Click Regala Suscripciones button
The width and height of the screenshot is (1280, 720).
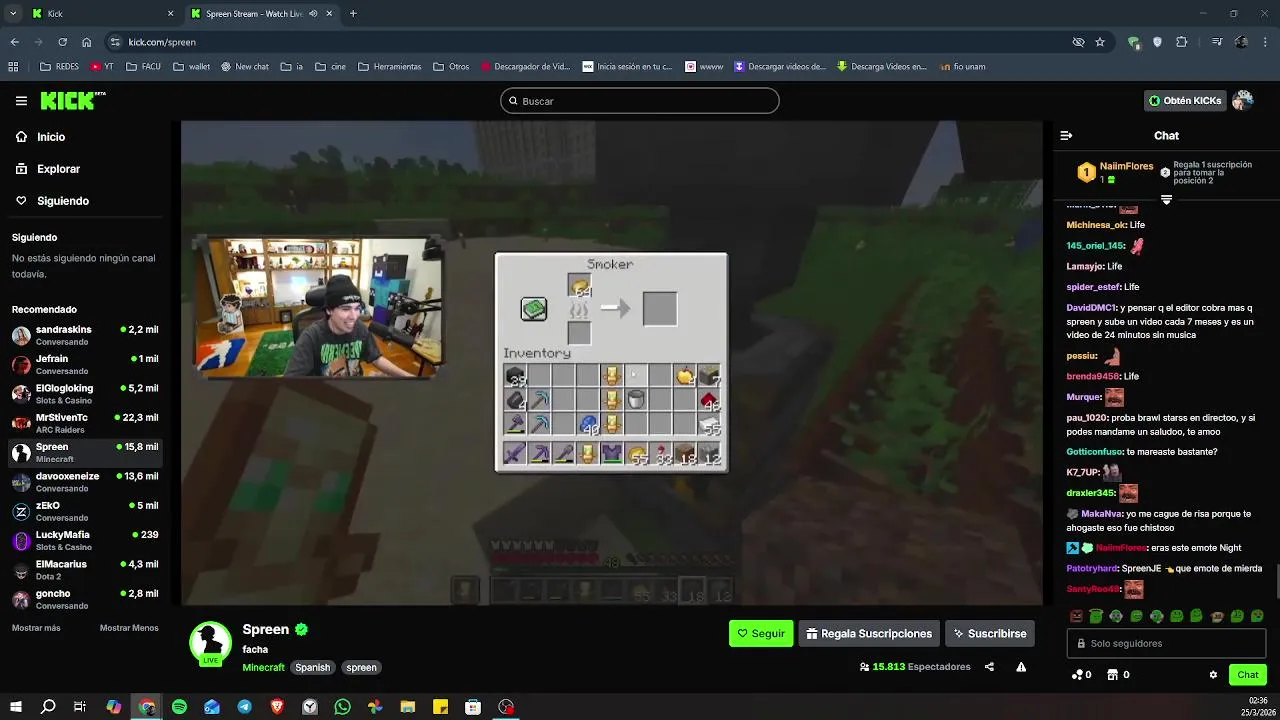tap(869, 633)
